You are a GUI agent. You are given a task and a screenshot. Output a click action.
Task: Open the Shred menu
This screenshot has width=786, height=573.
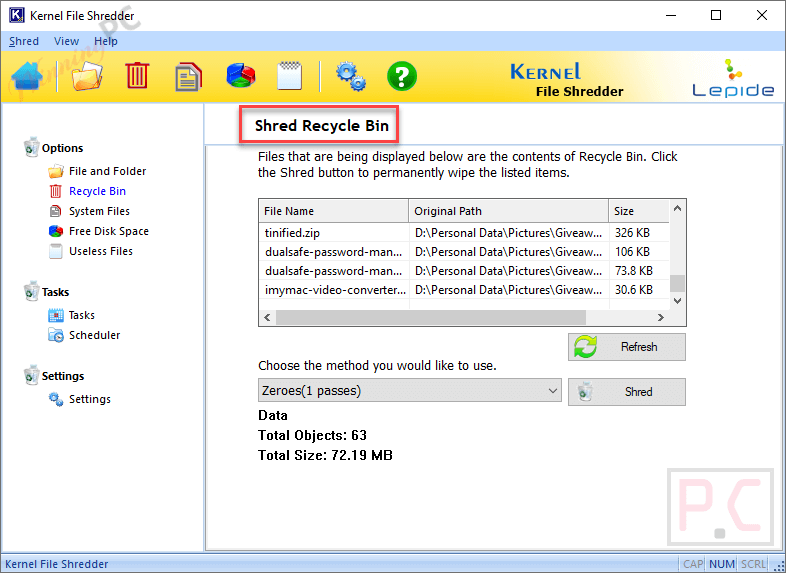[x=24, y=41]
